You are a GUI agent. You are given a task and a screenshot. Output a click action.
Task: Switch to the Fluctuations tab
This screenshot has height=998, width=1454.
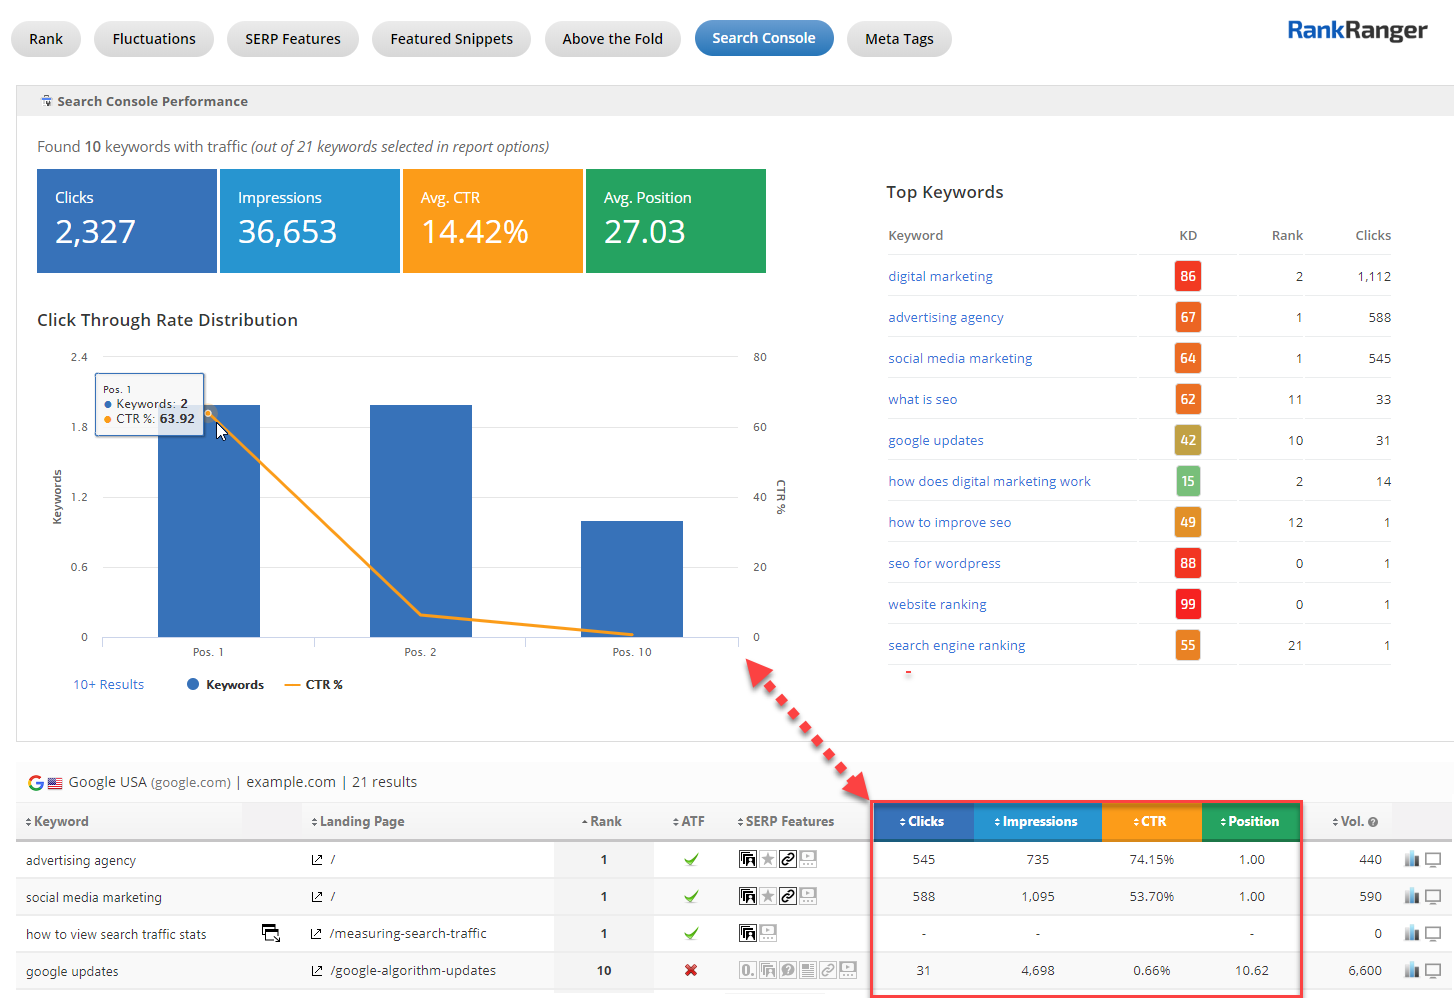(154, 39)
